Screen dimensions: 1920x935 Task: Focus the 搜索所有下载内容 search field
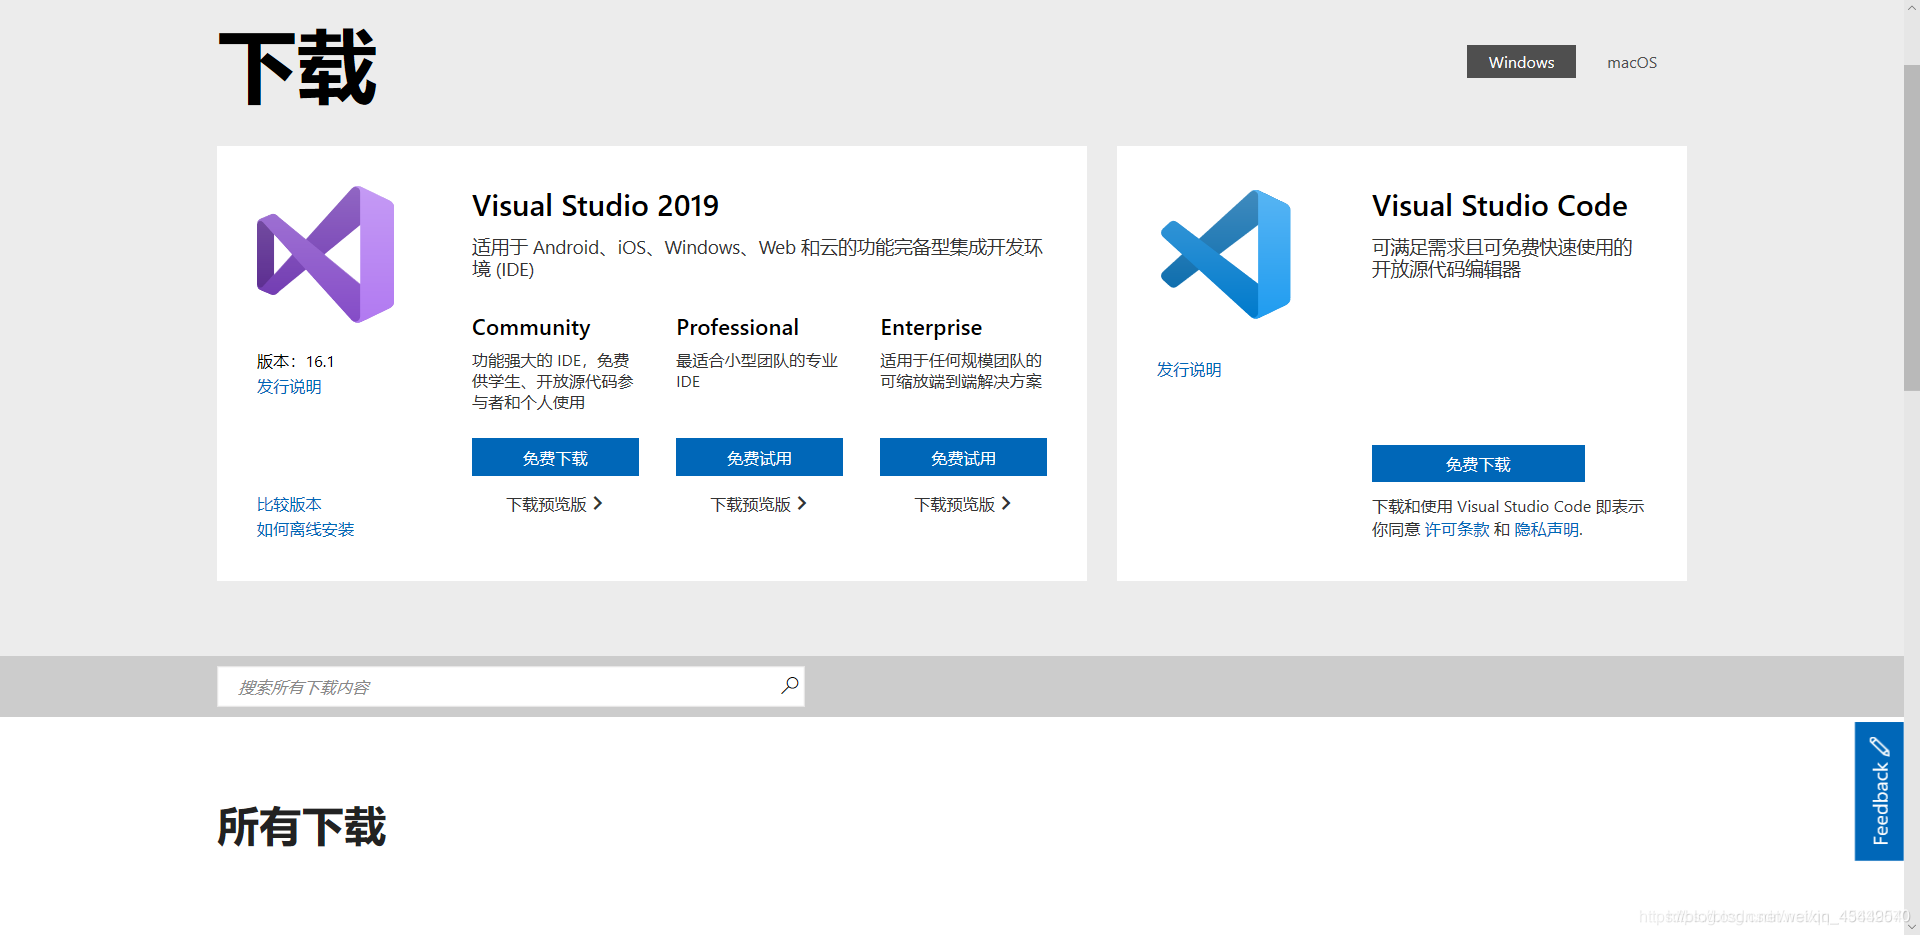[x=510, y=687]
